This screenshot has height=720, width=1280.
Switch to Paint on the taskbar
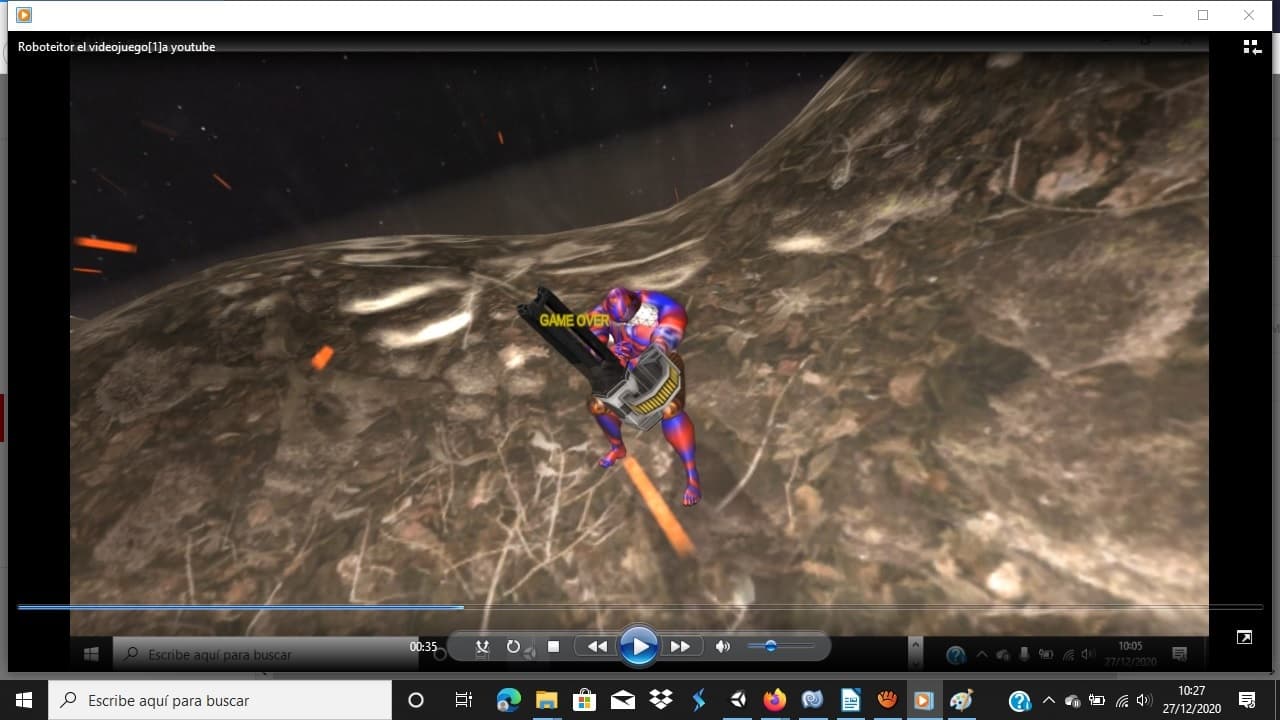(x=962, y=700)
